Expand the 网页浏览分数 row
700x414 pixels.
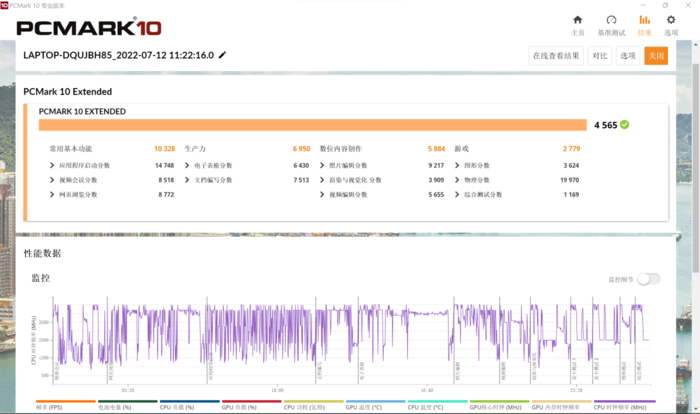click(52, 194)
